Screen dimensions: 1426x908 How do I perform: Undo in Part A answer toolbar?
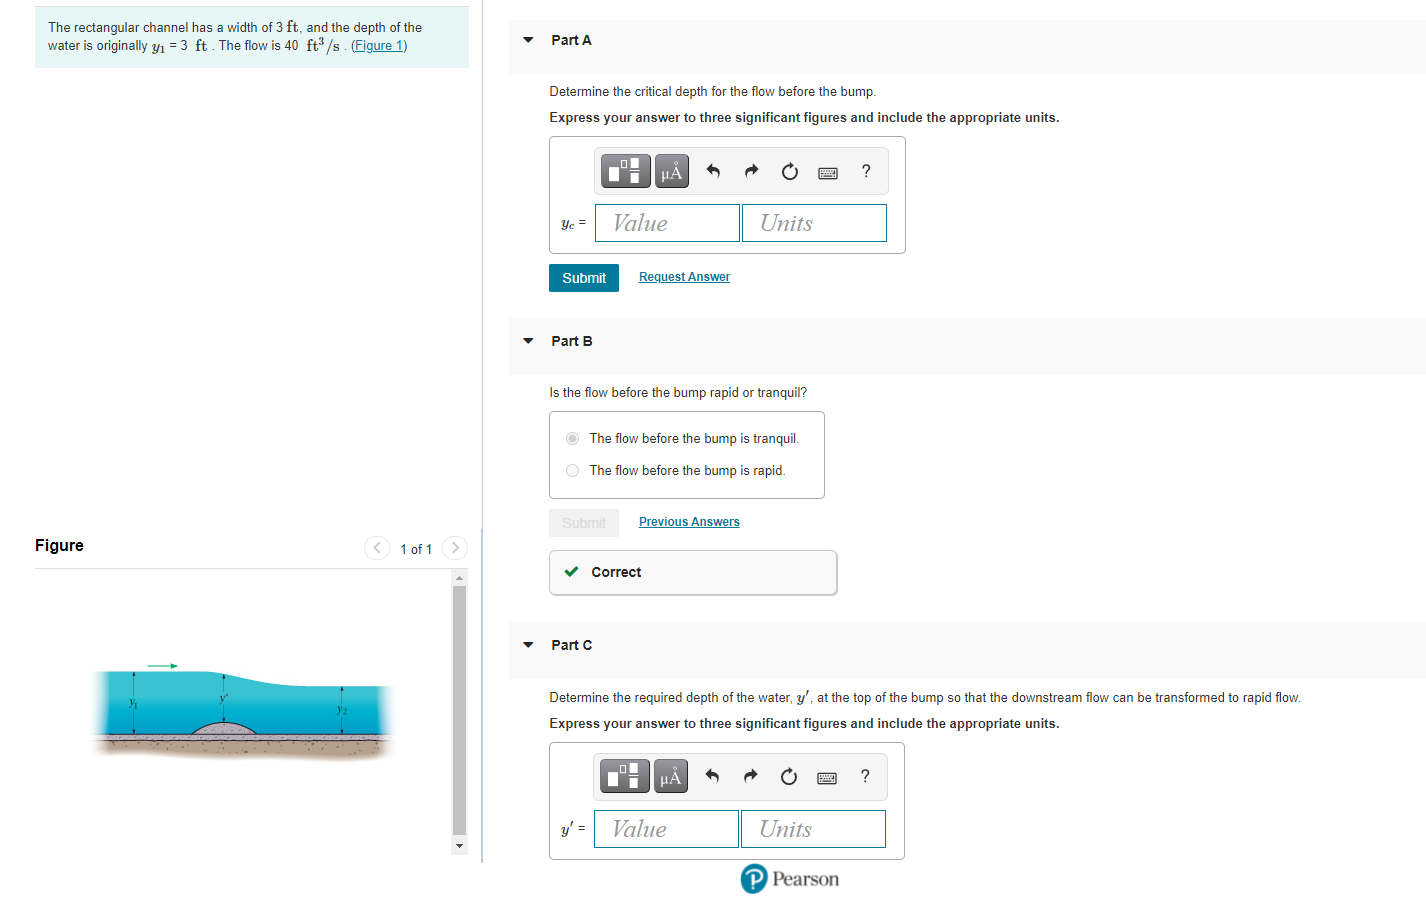(713, 171)
